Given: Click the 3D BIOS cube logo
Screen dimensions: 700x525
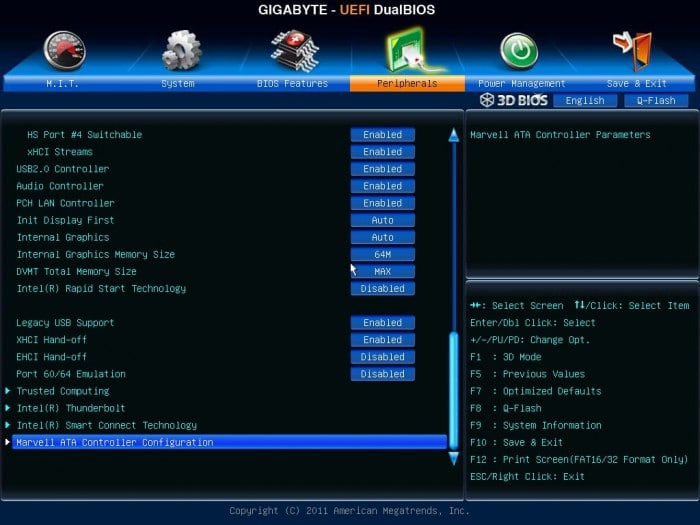Looking at the screenshot, I should (x=487, y=100).
